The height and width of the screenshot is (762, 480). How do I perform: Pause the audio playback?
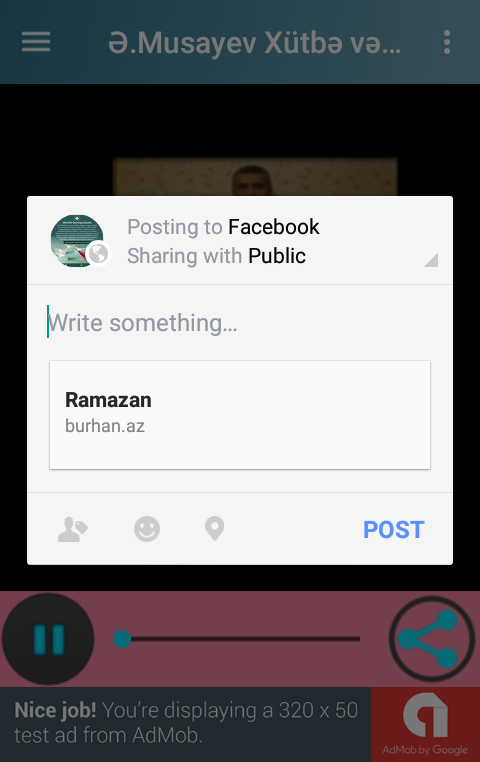(48, 639)
